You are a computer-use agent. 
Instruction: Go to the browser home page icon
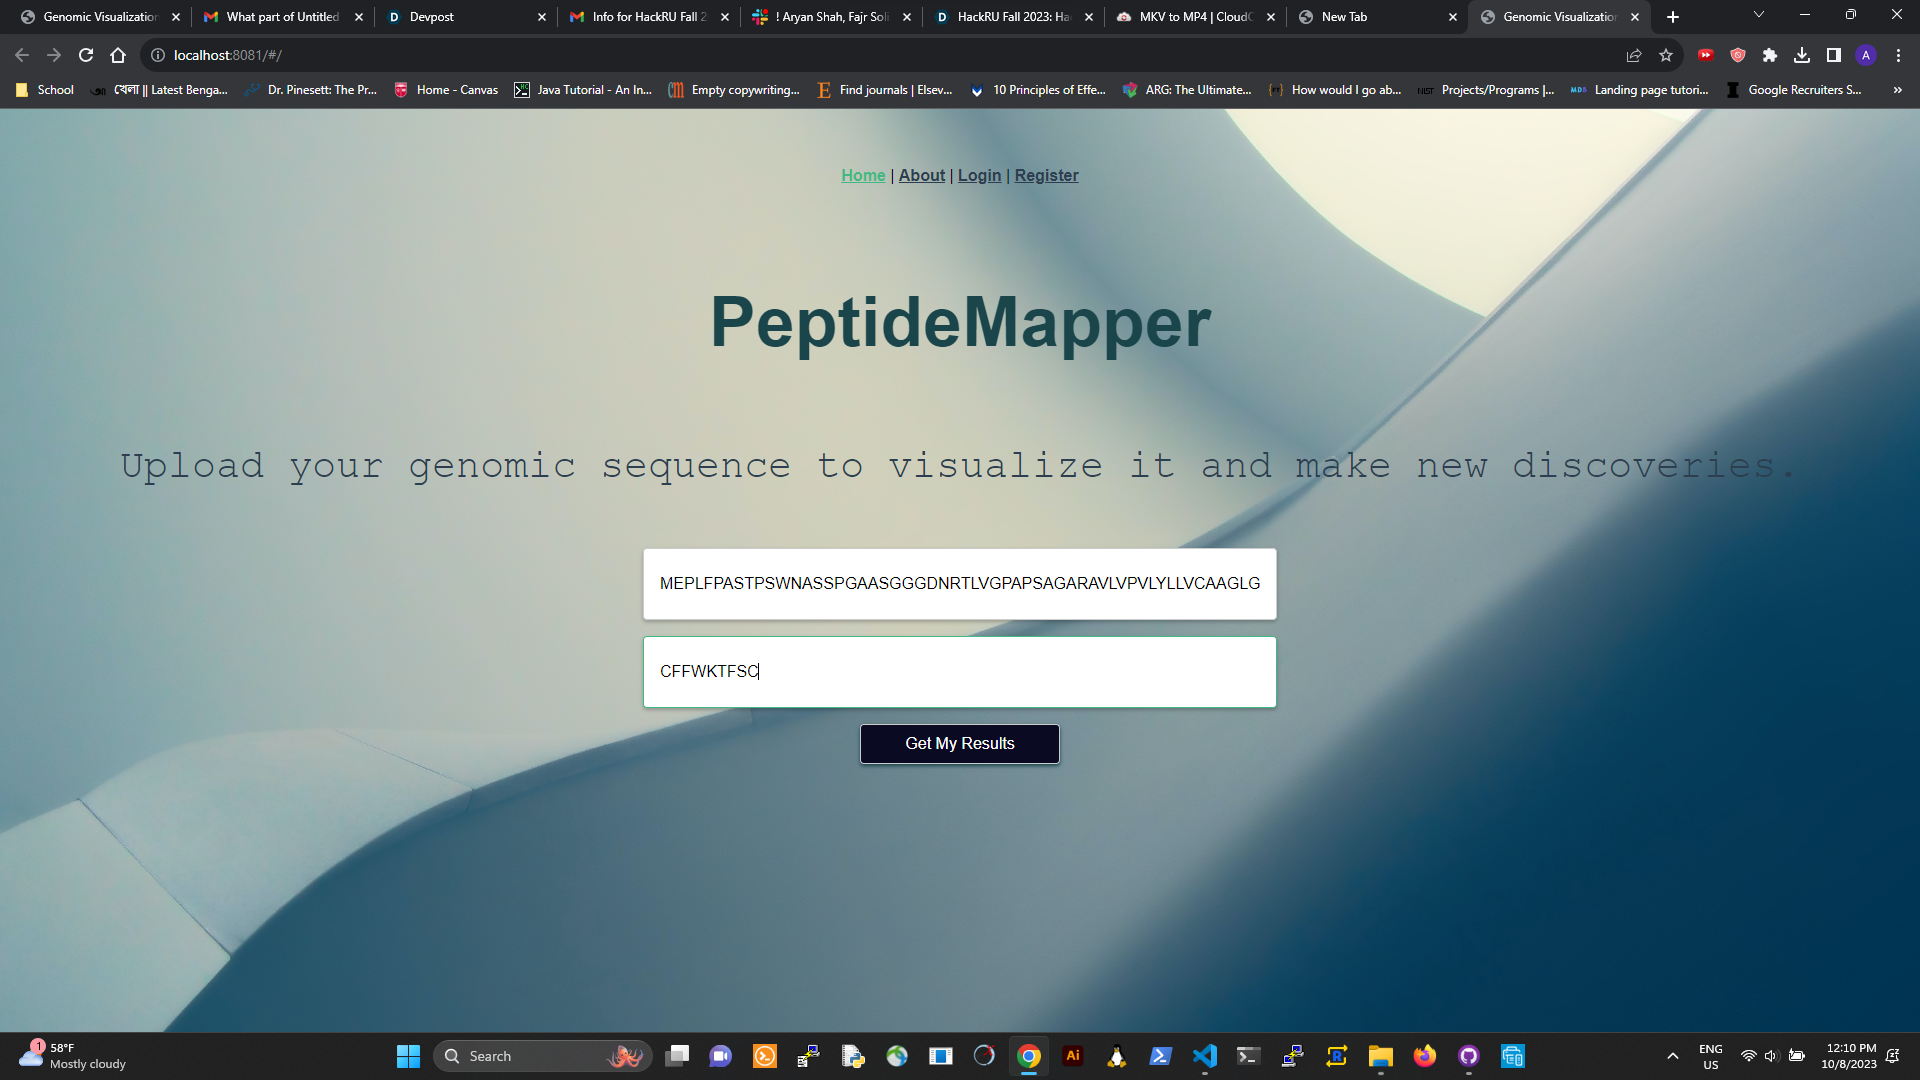coord(118,55)
